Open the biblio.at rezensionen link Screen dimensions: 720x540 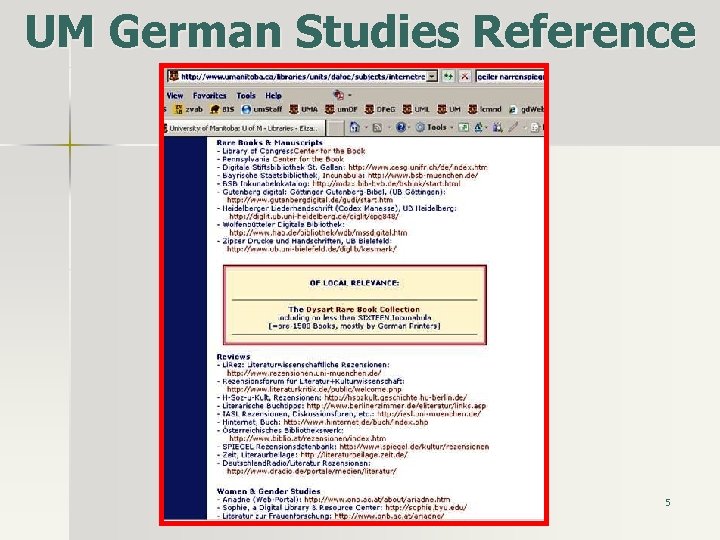pos(307,438)
